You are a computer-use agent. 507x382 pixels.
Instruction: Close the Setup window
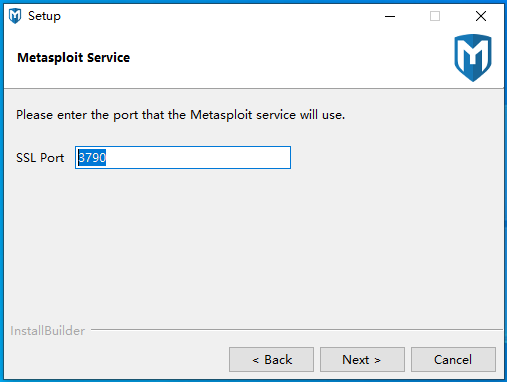tap(481, 16)
